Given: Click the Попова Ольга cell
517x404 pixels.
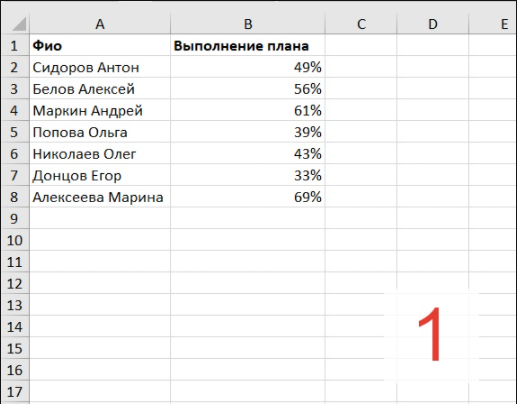Looking at the screenshot, I should pyautogui.click(x=100, y=132).
